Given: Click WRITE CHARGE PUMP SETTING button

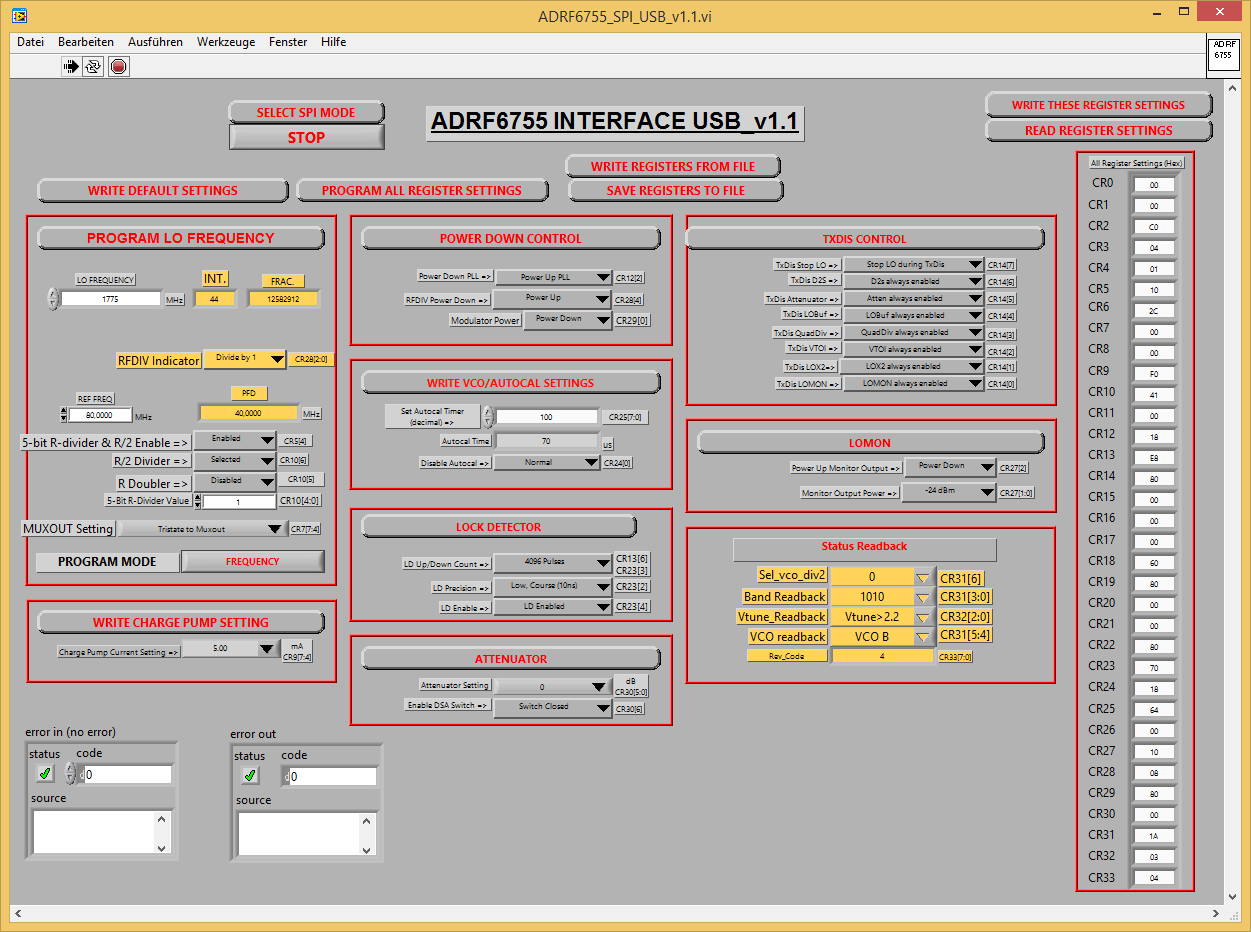Looking at the screenshot, I should click(181, 622).
